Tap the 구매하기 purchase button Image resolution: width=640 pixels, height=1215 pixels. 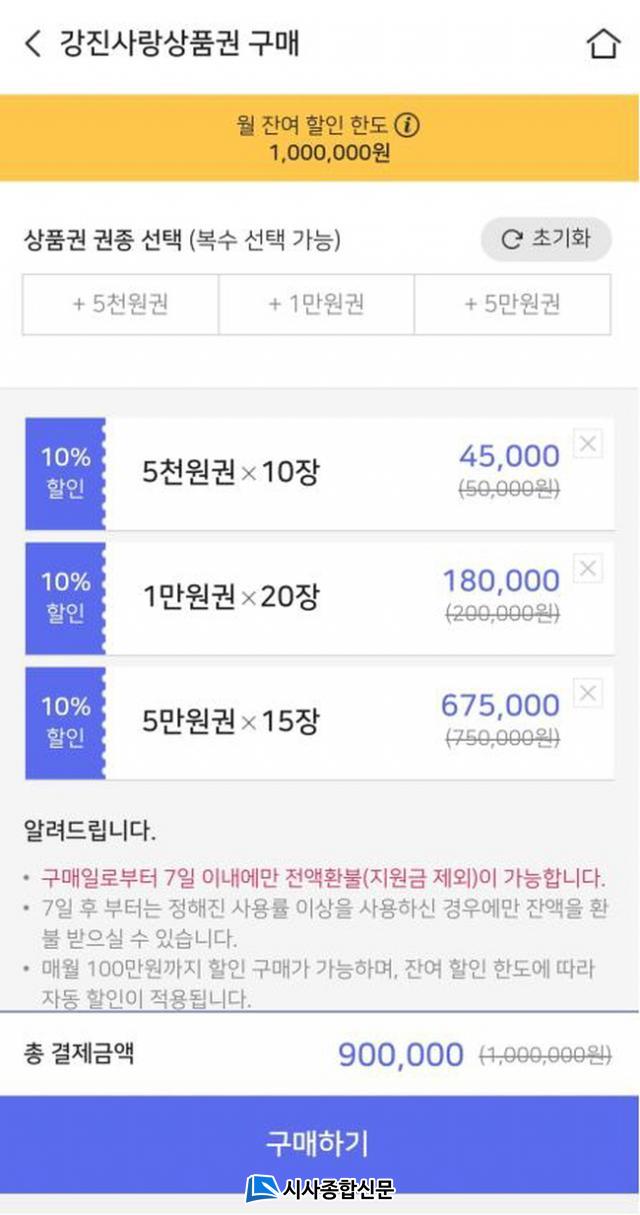click(318, 1141)
